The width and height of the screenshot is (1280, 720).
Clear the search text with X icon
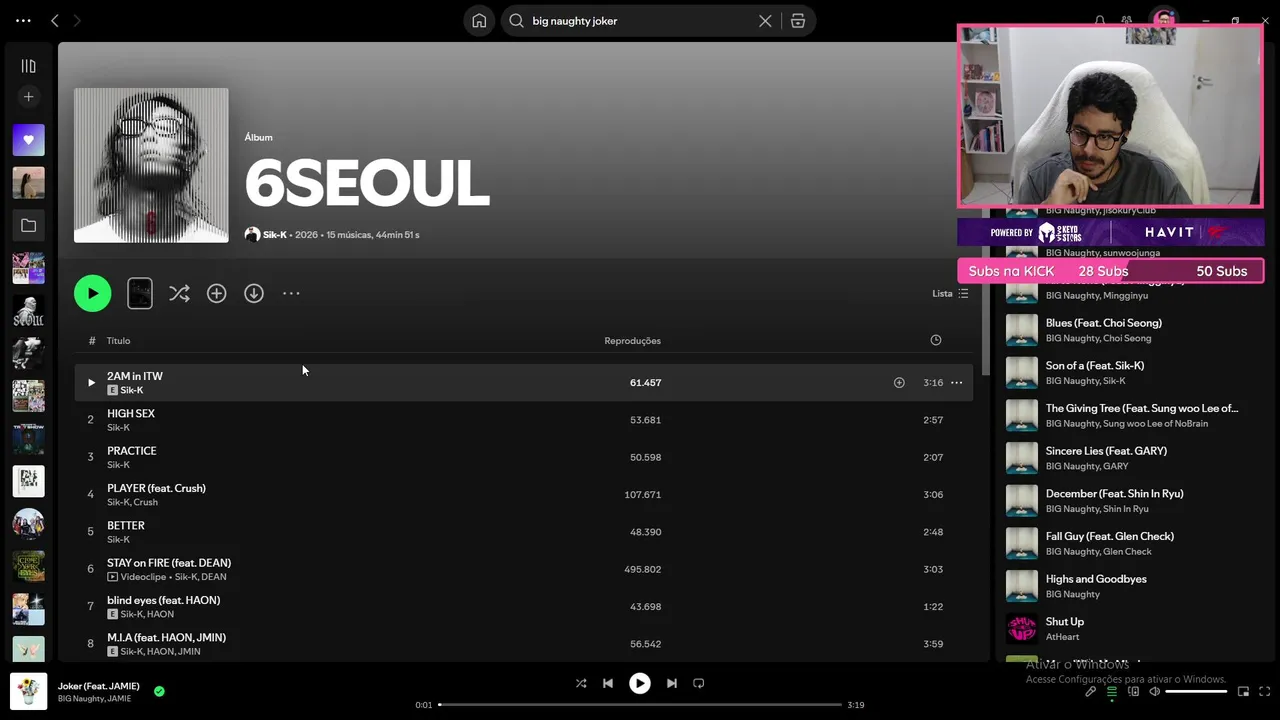pos(765,21)
